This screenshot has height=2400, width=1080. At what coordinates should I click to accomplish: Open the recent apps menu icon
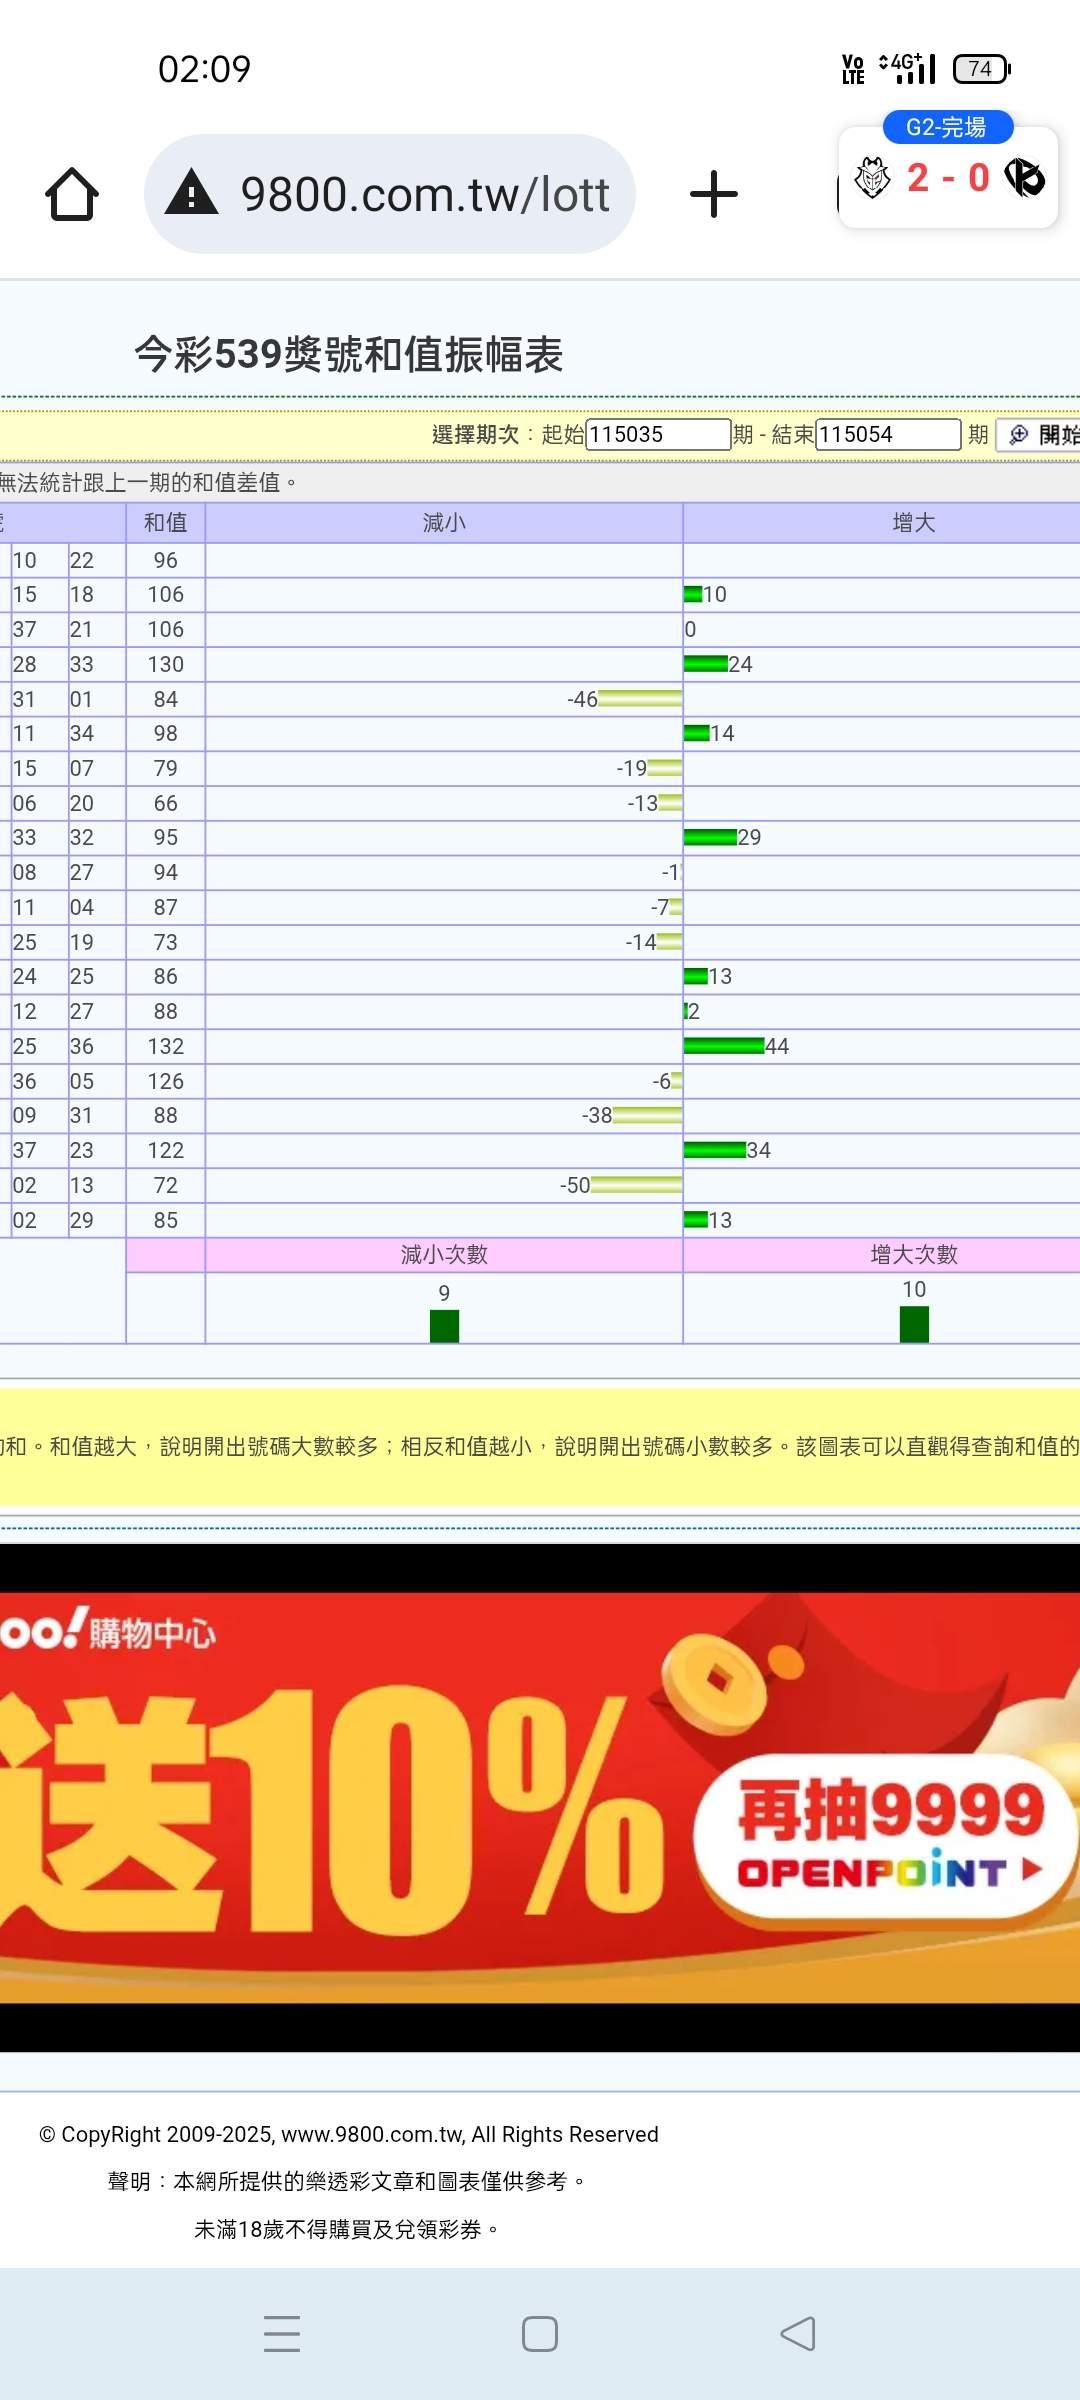click(282, 2333)
